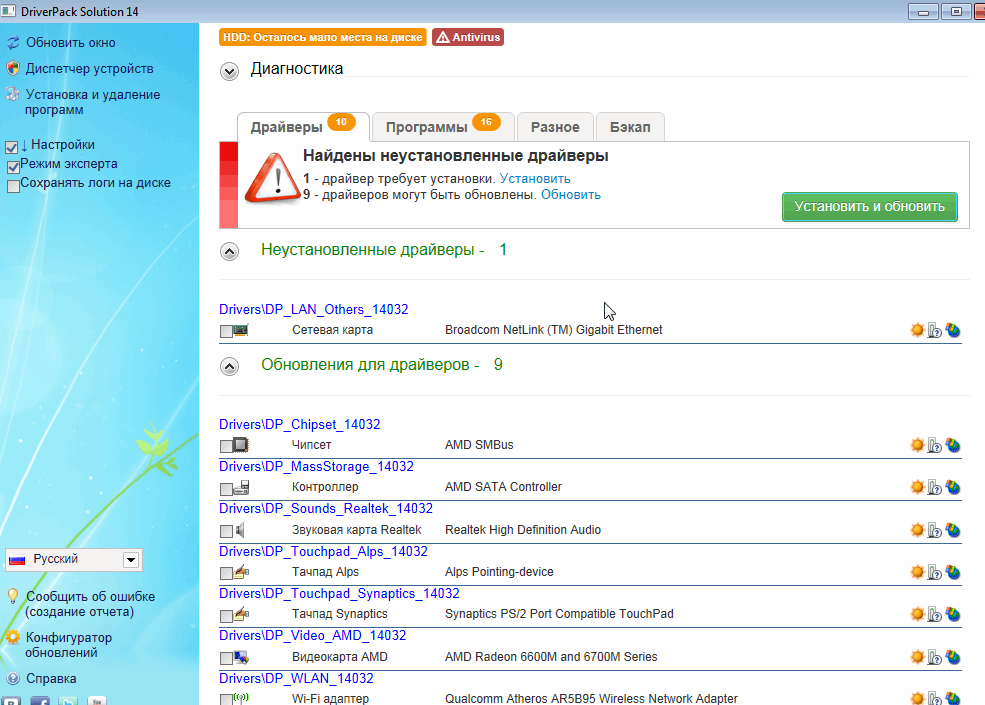
Task: Open device info icon for AMD SATA Controller
Action: (x=935, y=488)
